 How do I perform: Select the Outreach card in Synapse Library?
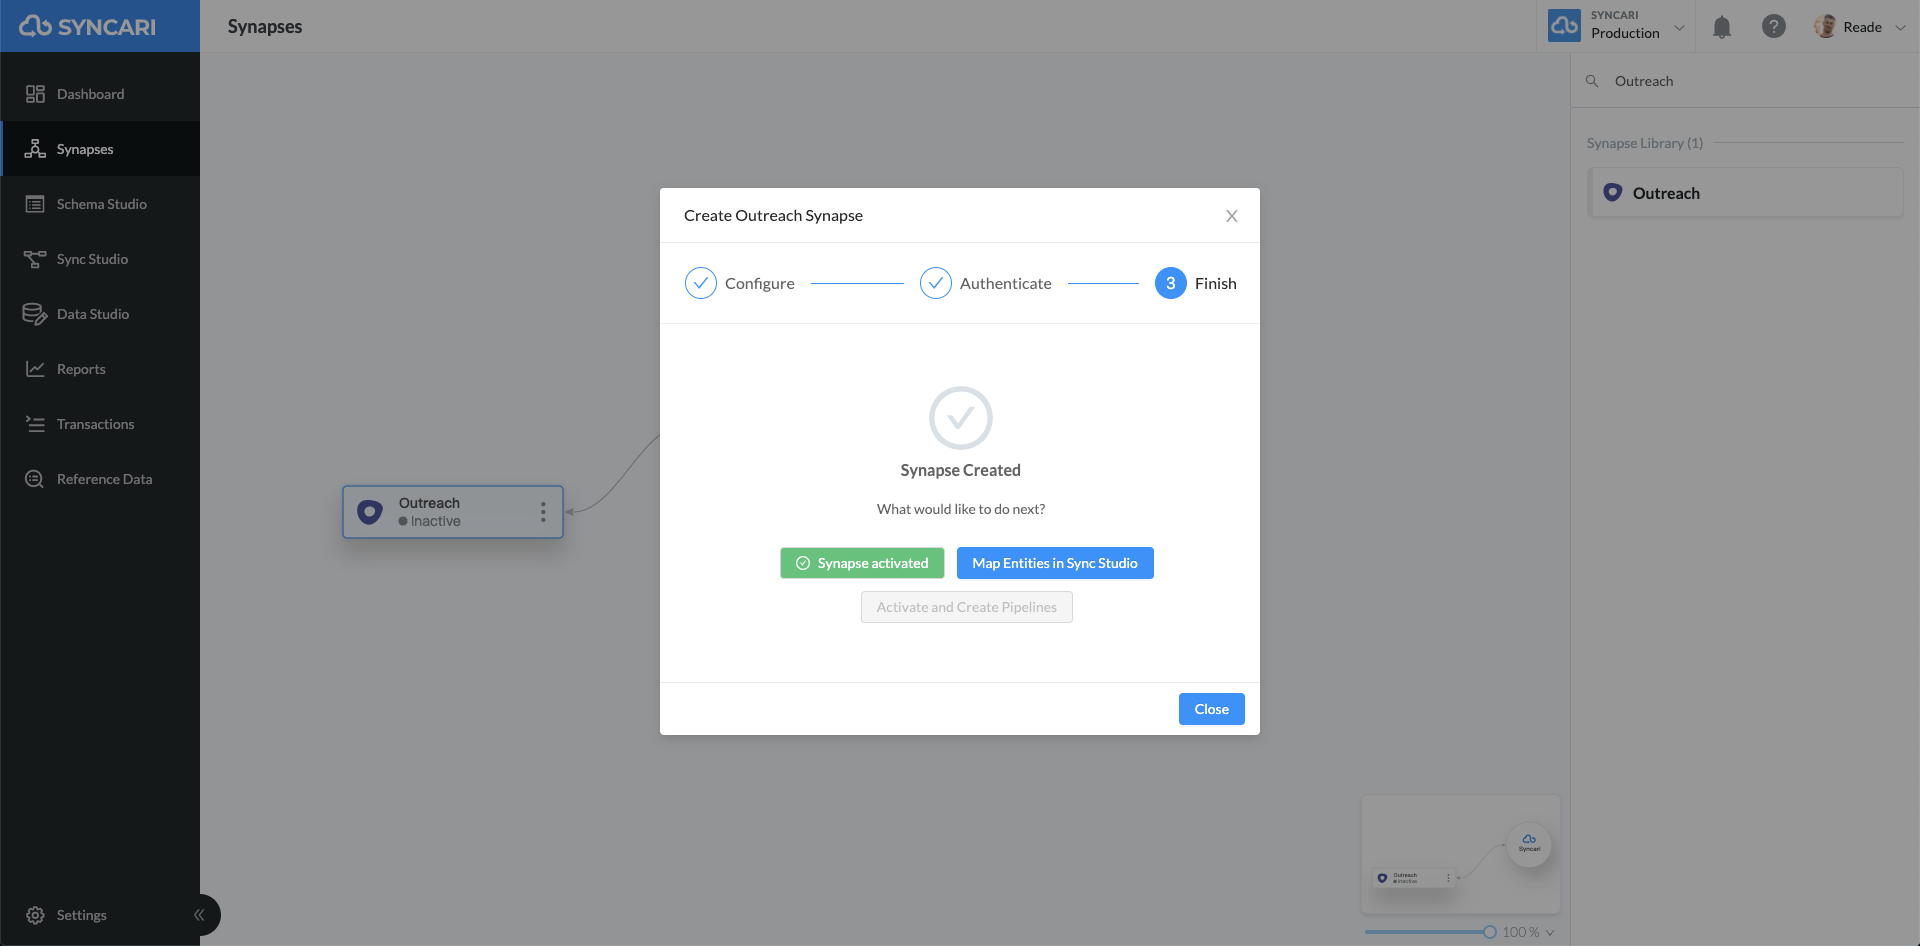(x=1745, y=193)
